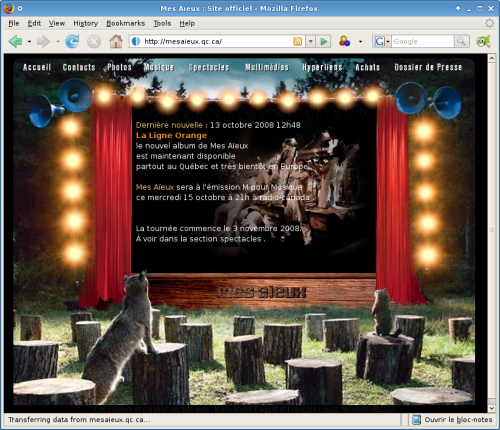
Task: Open the File menu
Action: click(14, 23)
